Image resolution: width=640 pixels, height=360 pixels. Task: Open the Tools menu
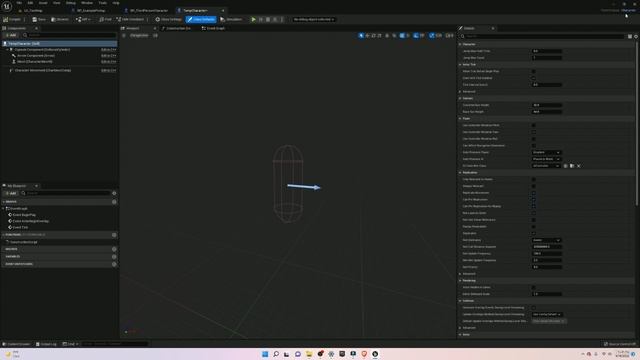(x=102, y=3)
